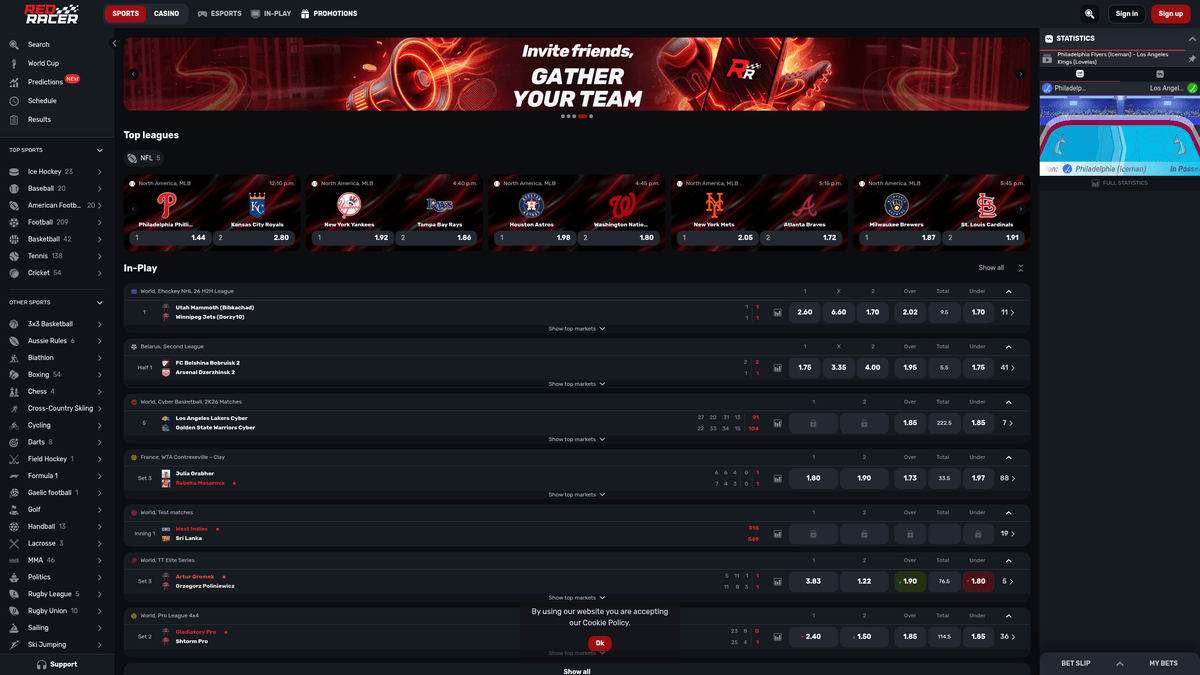Switch to the SPORTS tab

point(126,14)
